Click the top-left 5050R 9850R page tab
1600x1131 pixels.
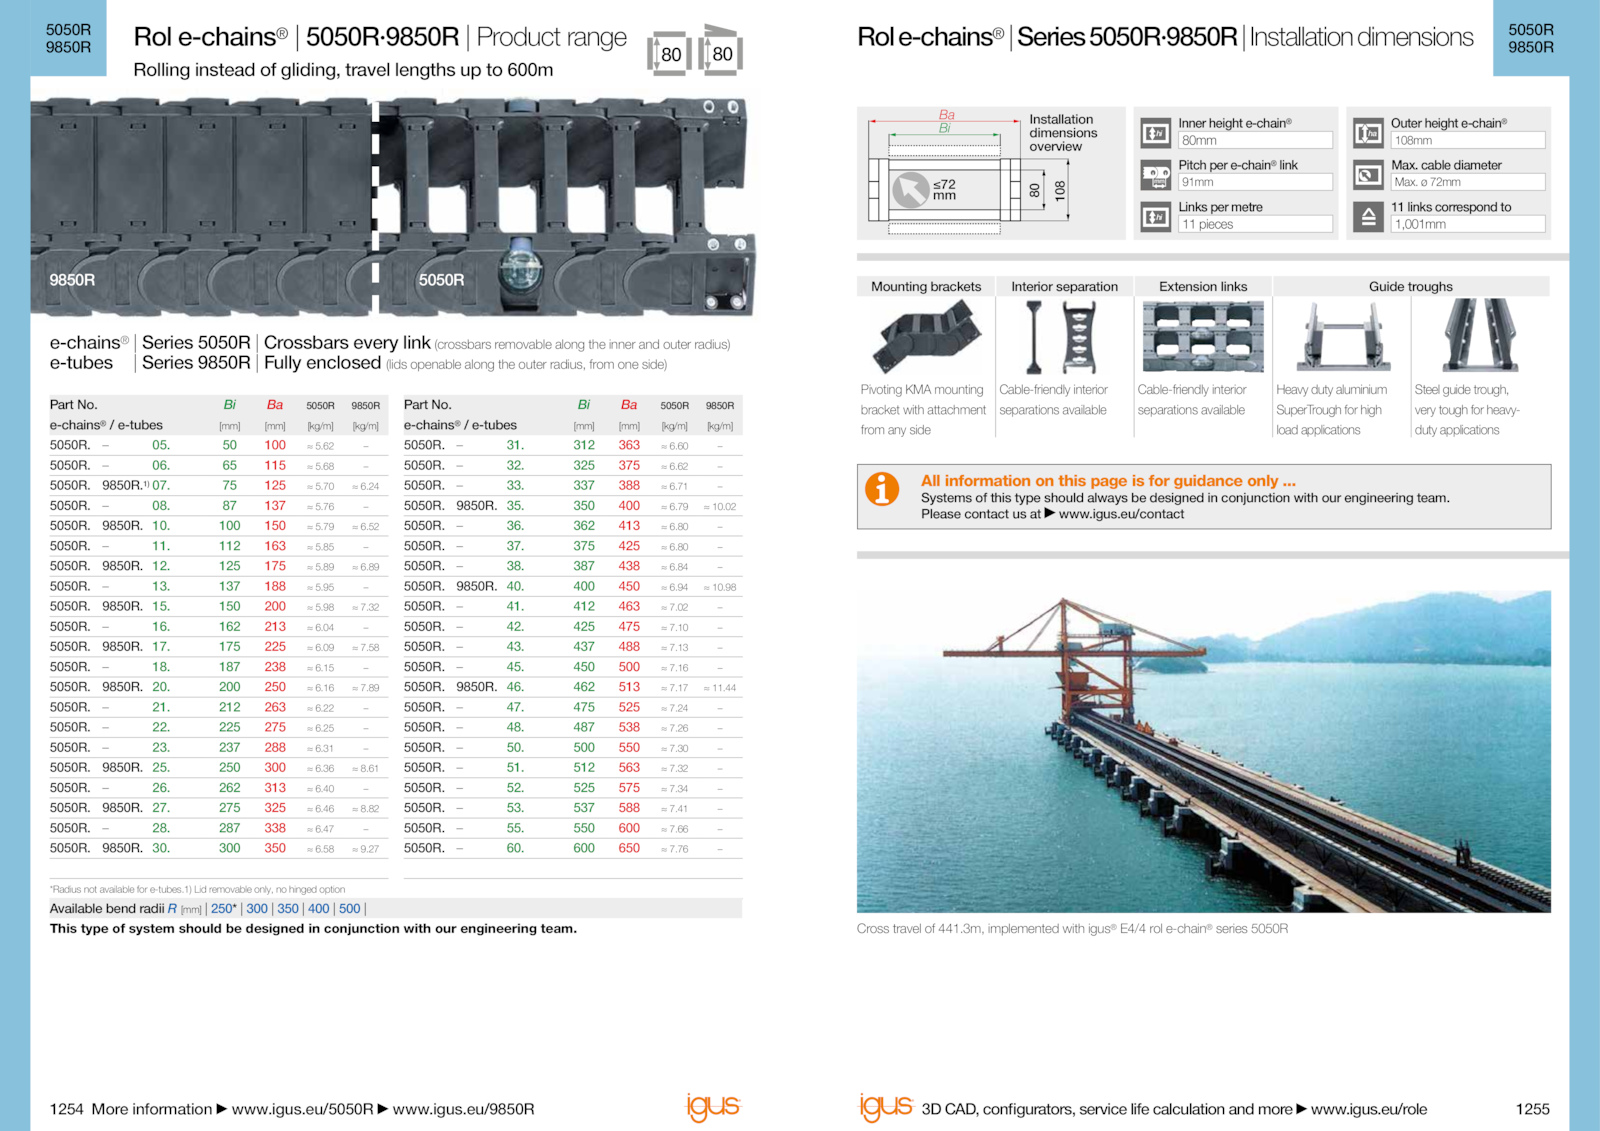[68, 38]
